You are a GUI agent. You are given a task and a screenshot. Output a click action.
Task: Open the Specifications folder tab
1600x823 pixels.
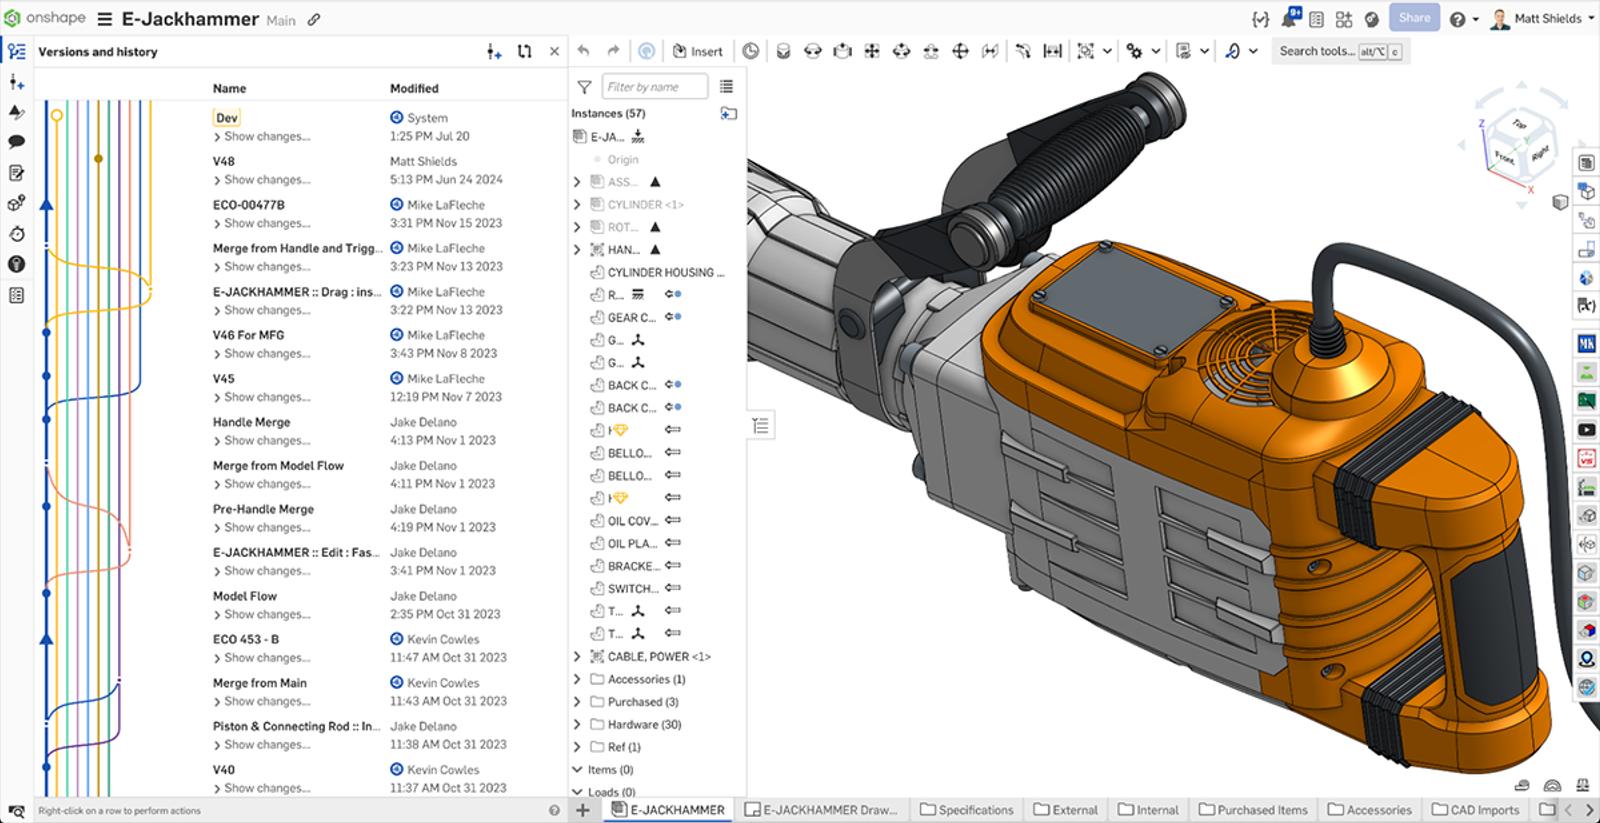coord(966,810)
